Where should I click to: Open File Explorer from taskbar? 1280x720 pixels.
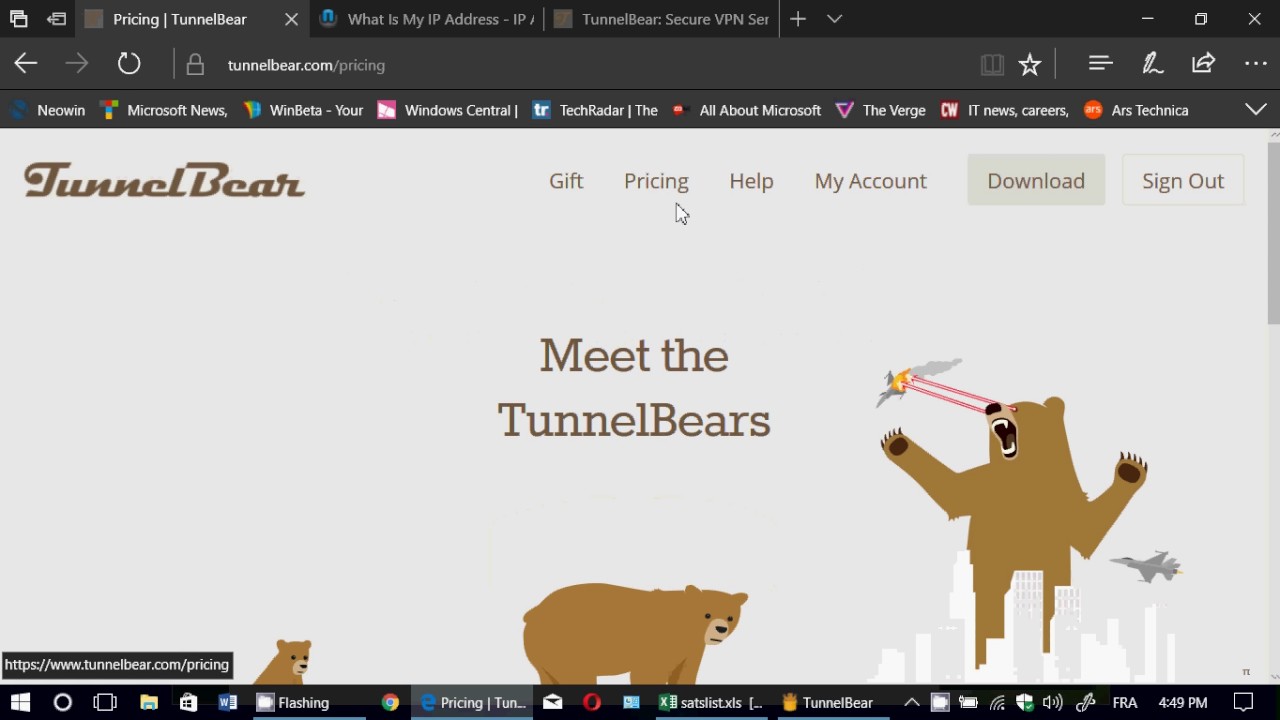148,702
